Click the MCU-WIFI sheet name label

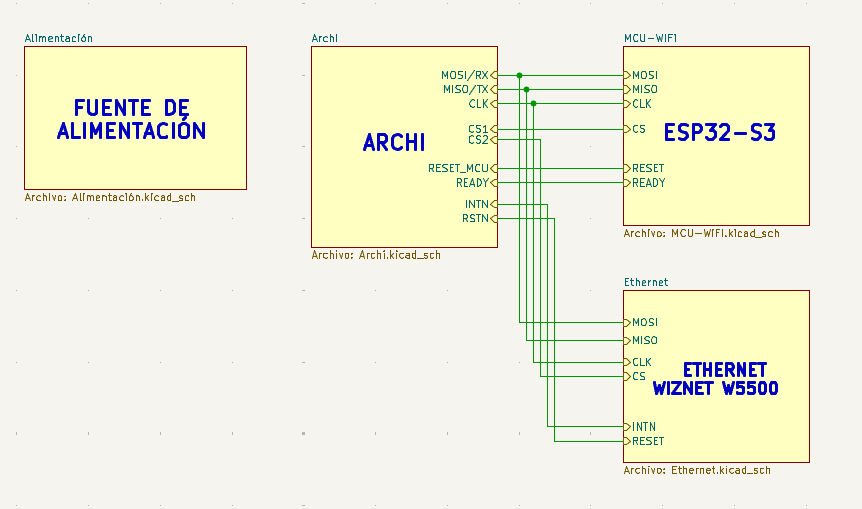[650, 38]
